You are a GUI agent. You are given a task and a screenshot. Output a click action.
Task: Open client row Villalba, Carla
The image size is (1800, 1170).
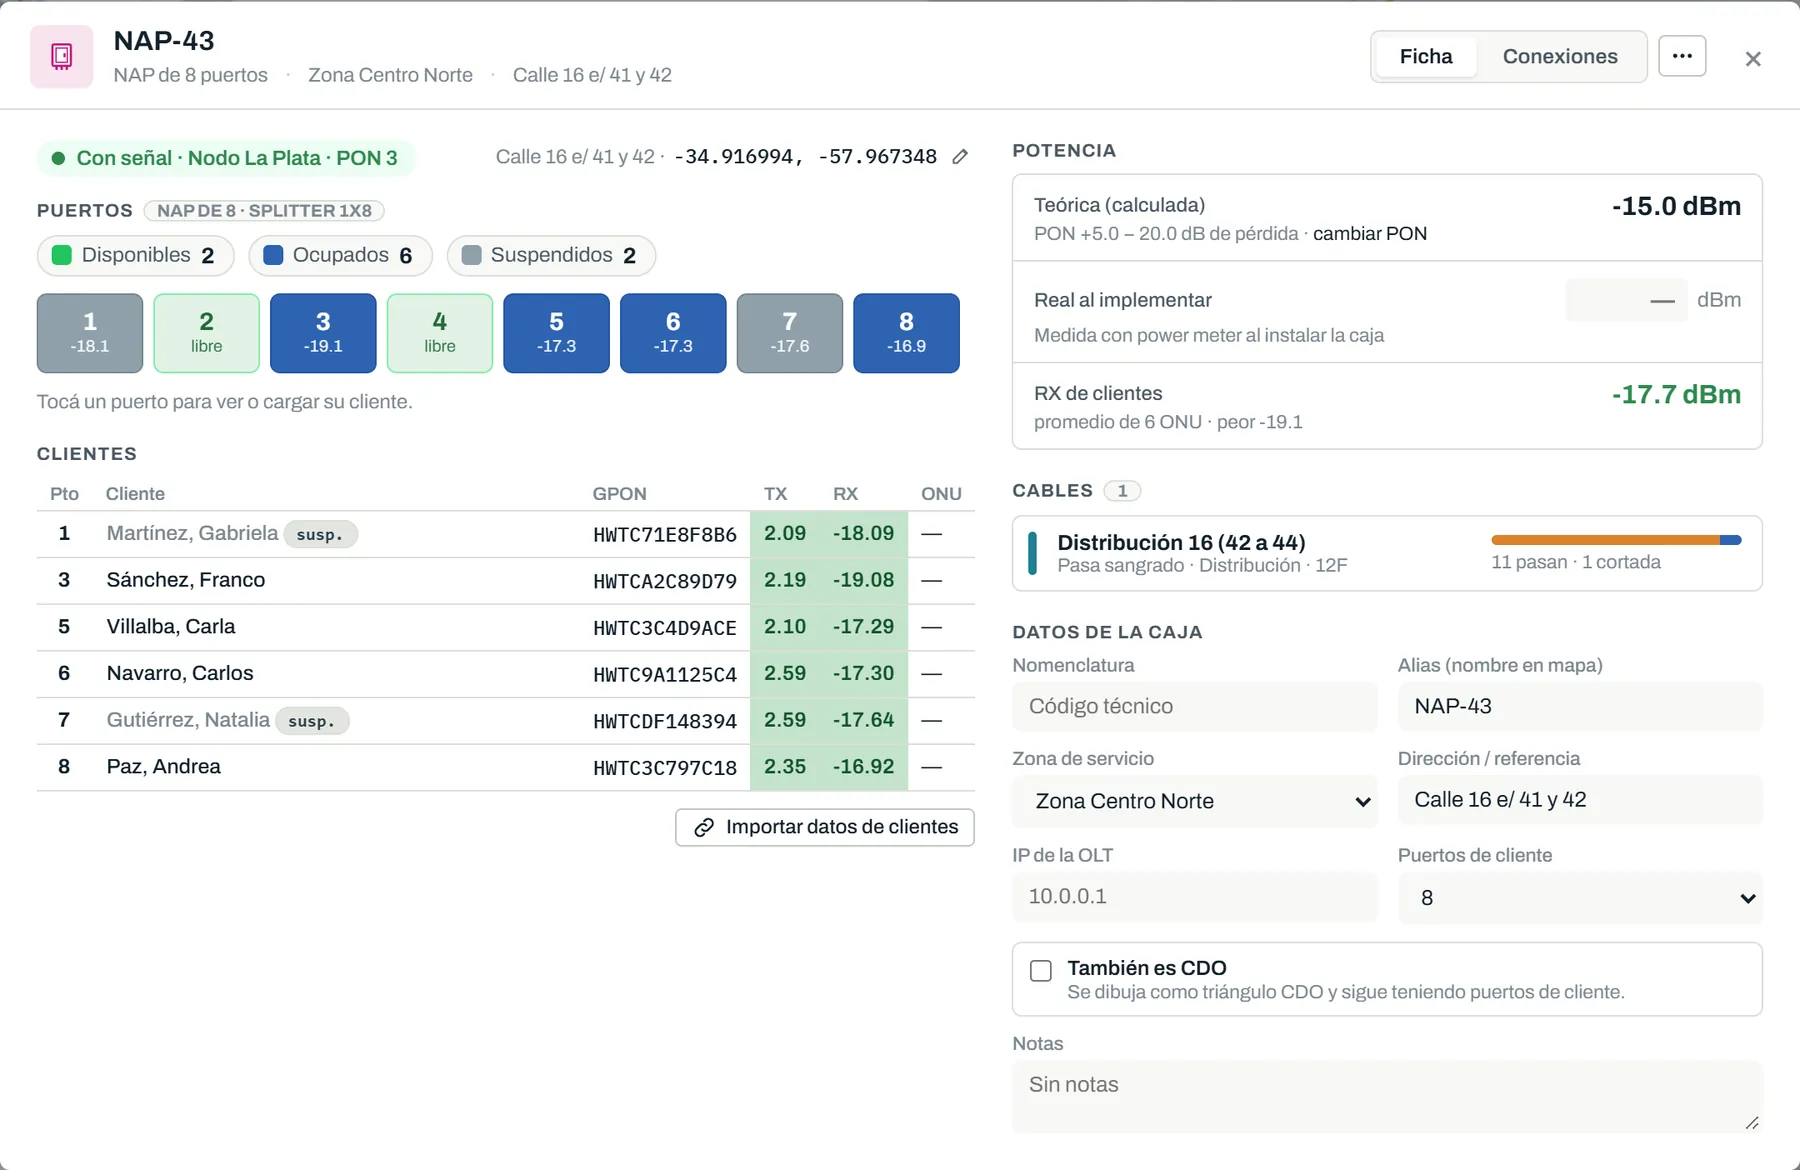point(505,627)
